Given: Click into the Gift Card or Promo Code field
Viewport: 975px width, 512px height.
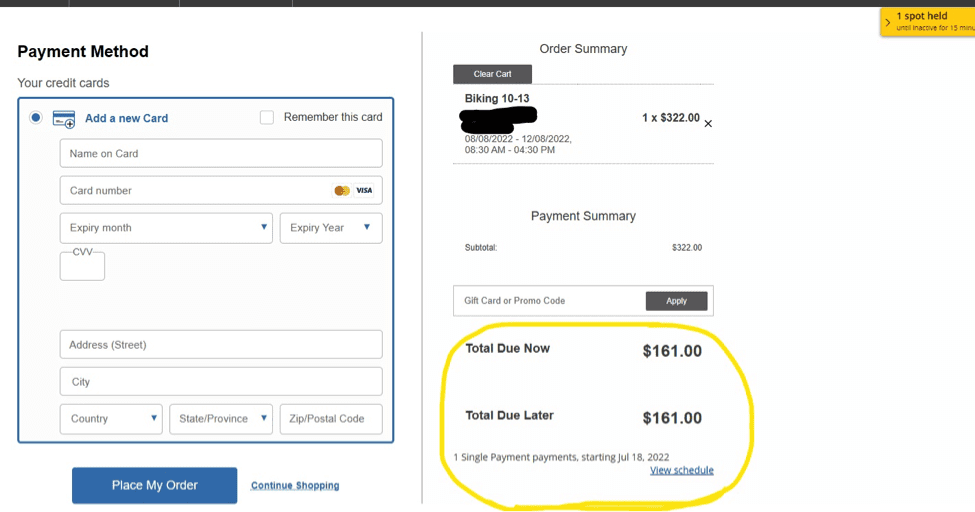Looking at the screenshot, I should 550,300.
